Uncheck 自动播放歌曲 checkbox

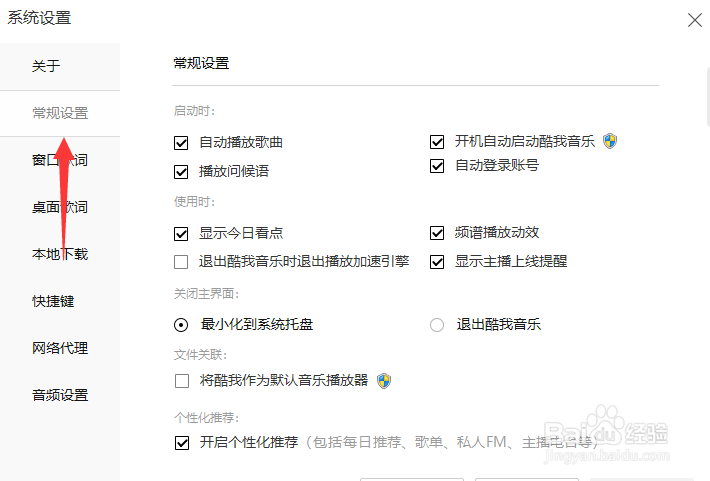pos(181,142)
